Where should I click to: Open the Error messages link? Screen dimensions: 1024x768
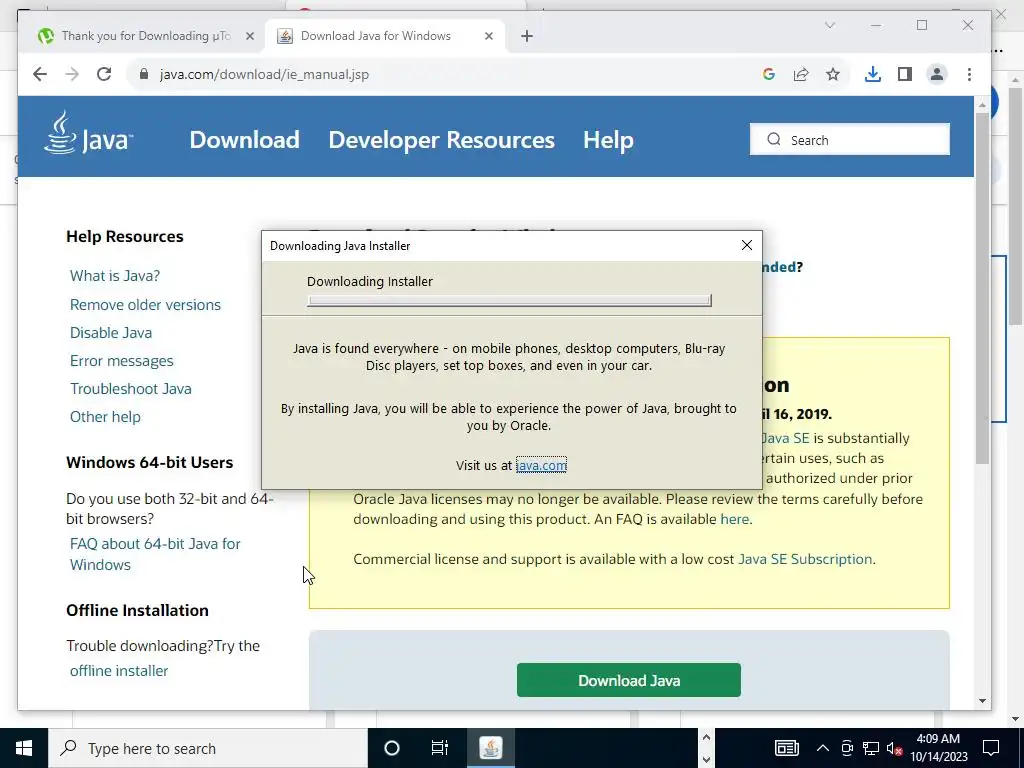coord(121,360)
